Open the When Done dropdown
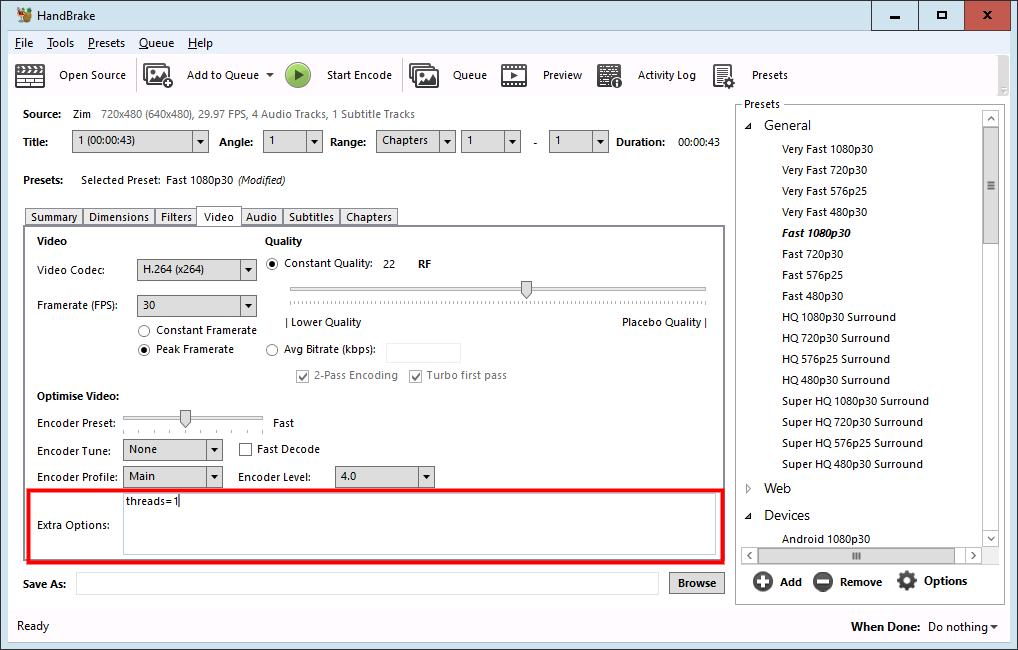 (x=963, y=627)
